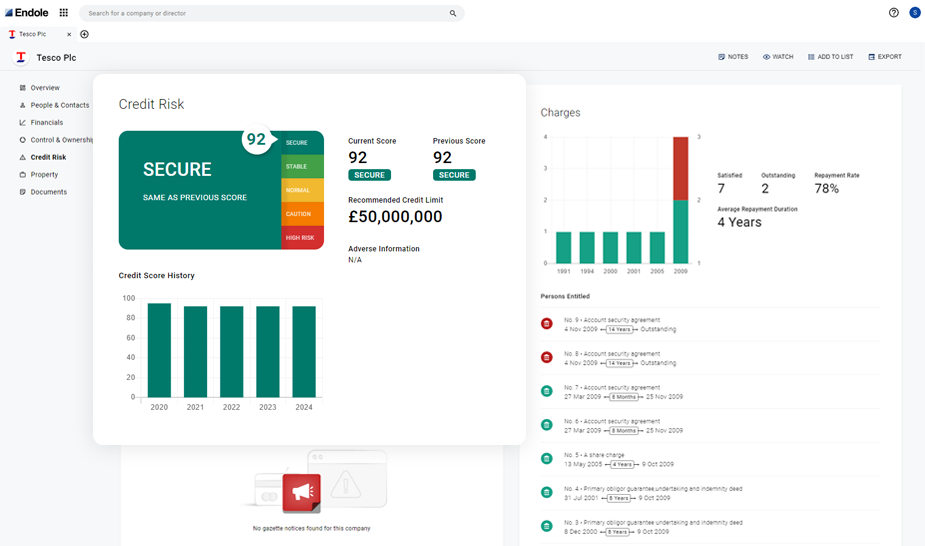The width and height of the screenshot is (925, 546).
Task: Open the help question mark icon
Action: pyautogui.click(x=894, y=12)
